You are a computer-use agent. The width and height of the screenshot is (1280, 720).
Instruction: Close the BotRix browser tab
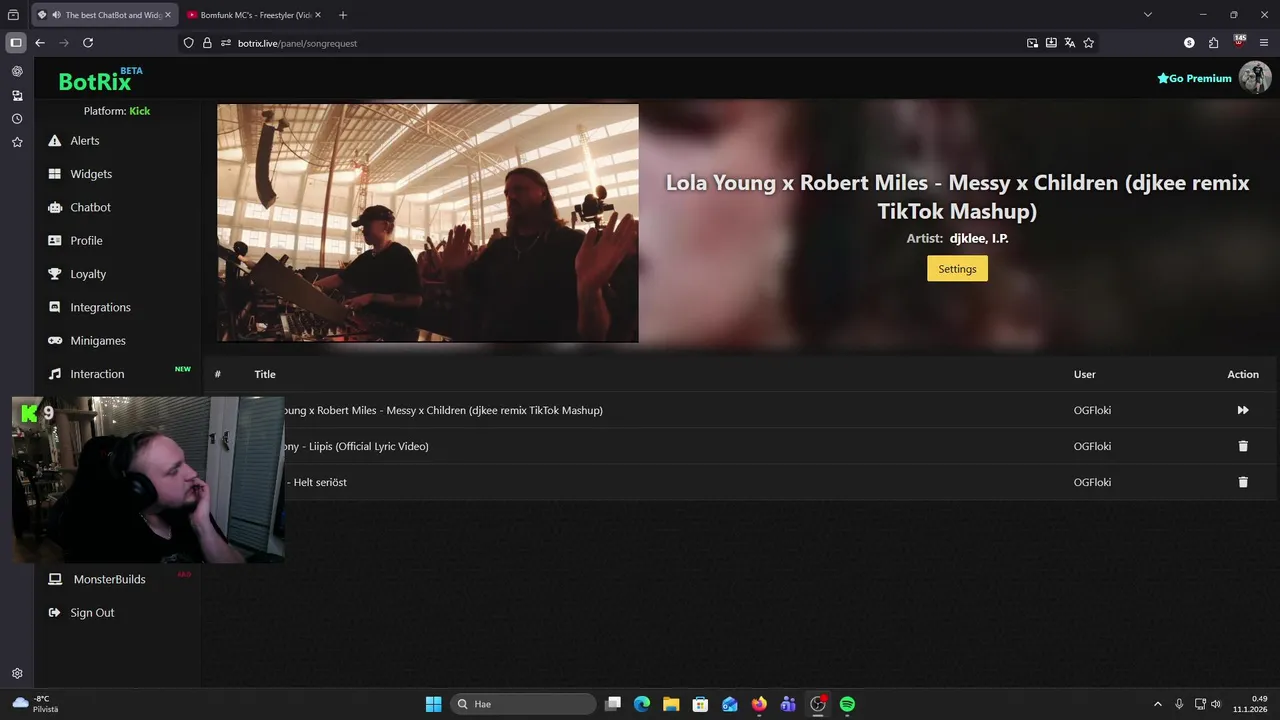tap(168, 15)
